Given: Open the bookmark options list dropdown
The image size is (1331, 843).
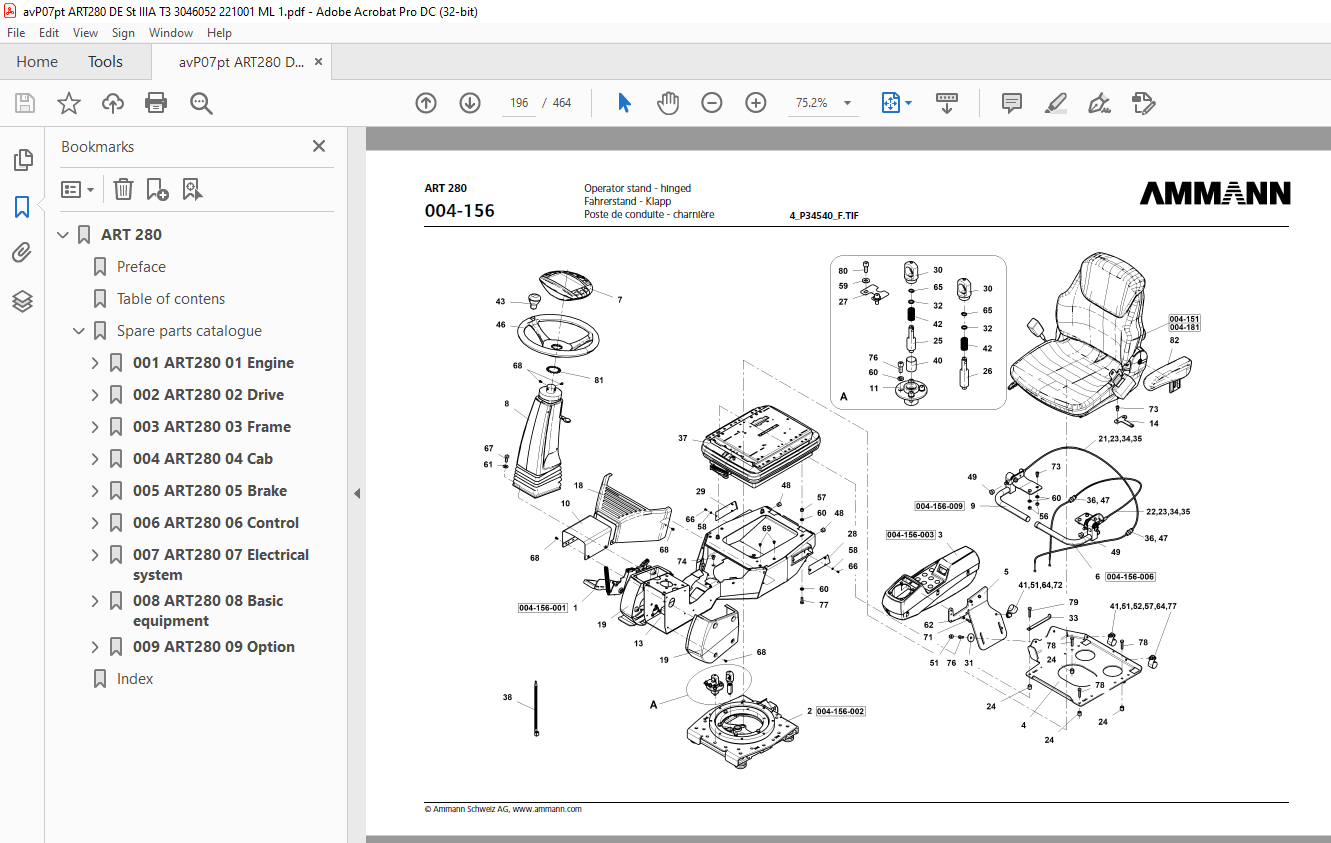Looking at the screenshot, I should point(77,189).
